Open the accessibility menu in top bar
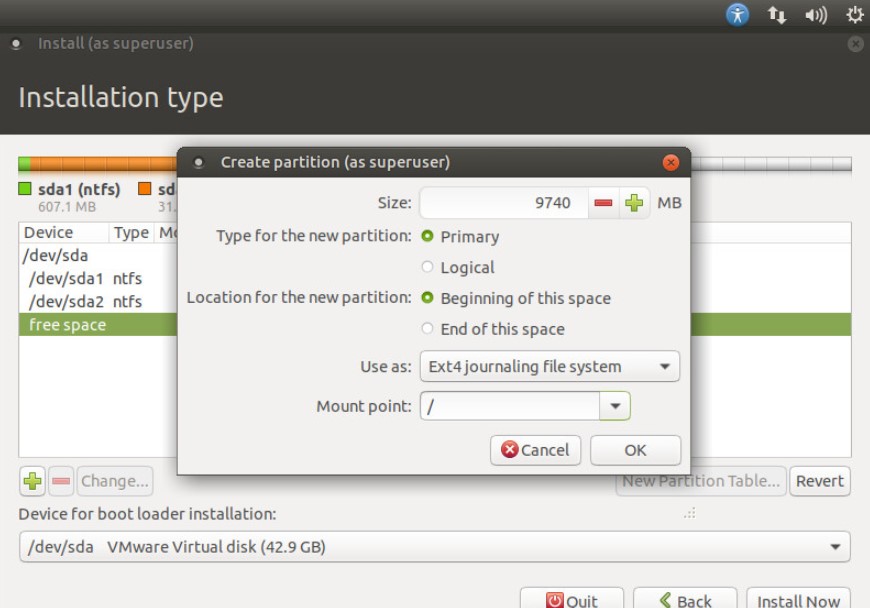This screenshot has width=870, height=608. tap(738, 14)
